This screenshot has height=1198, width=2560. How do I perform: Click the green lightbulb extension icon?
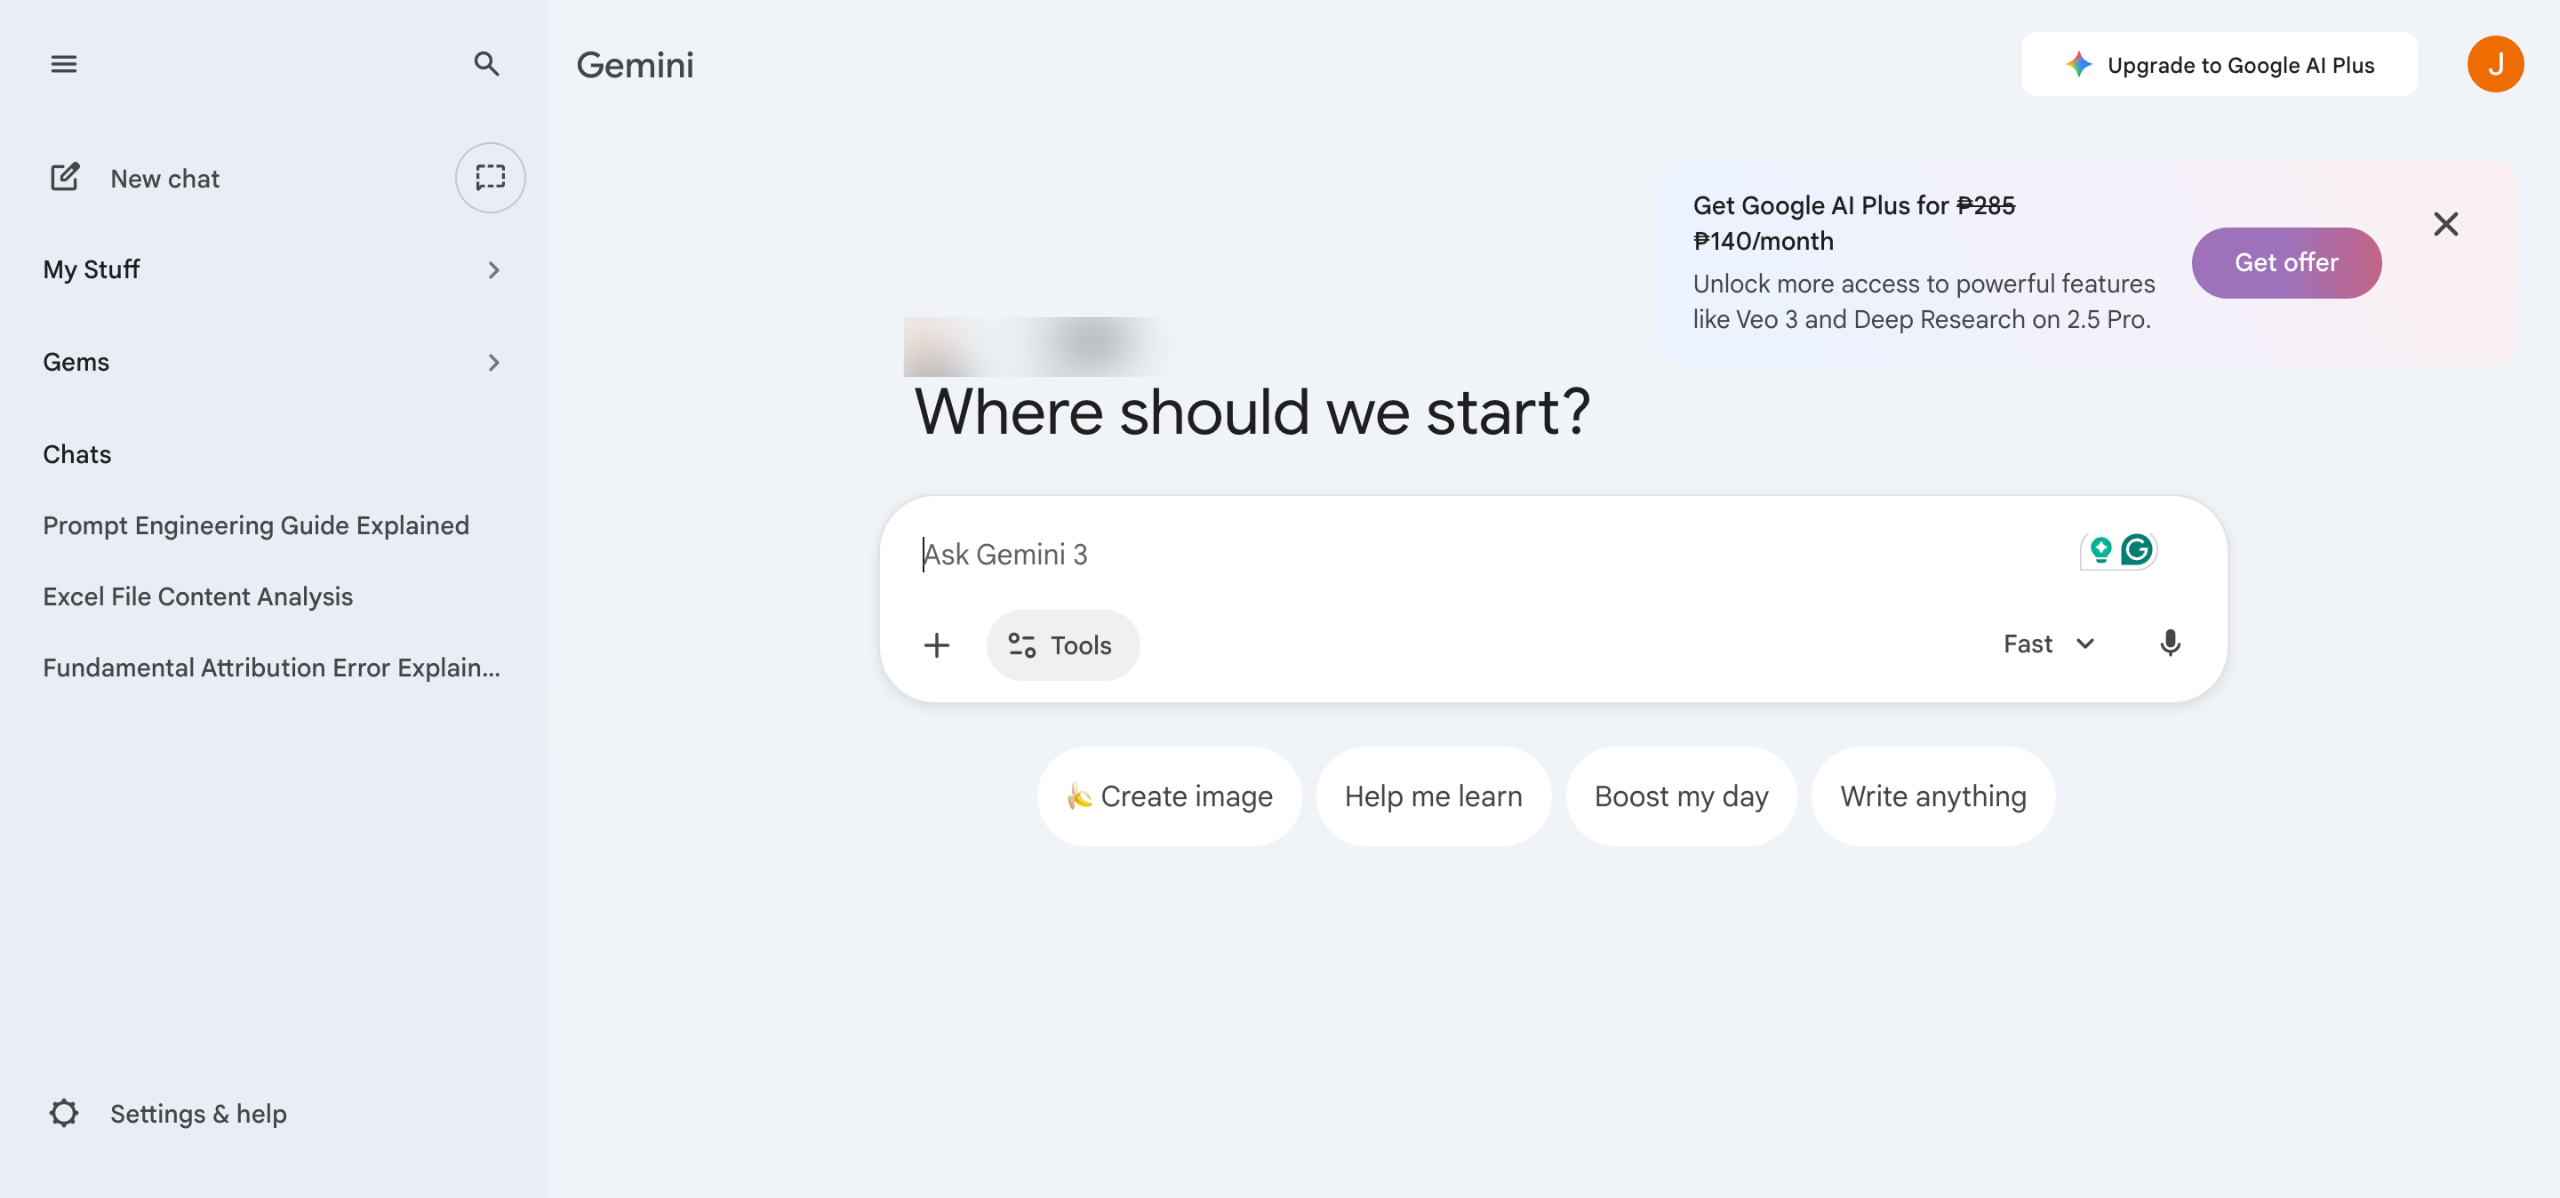2100,550
